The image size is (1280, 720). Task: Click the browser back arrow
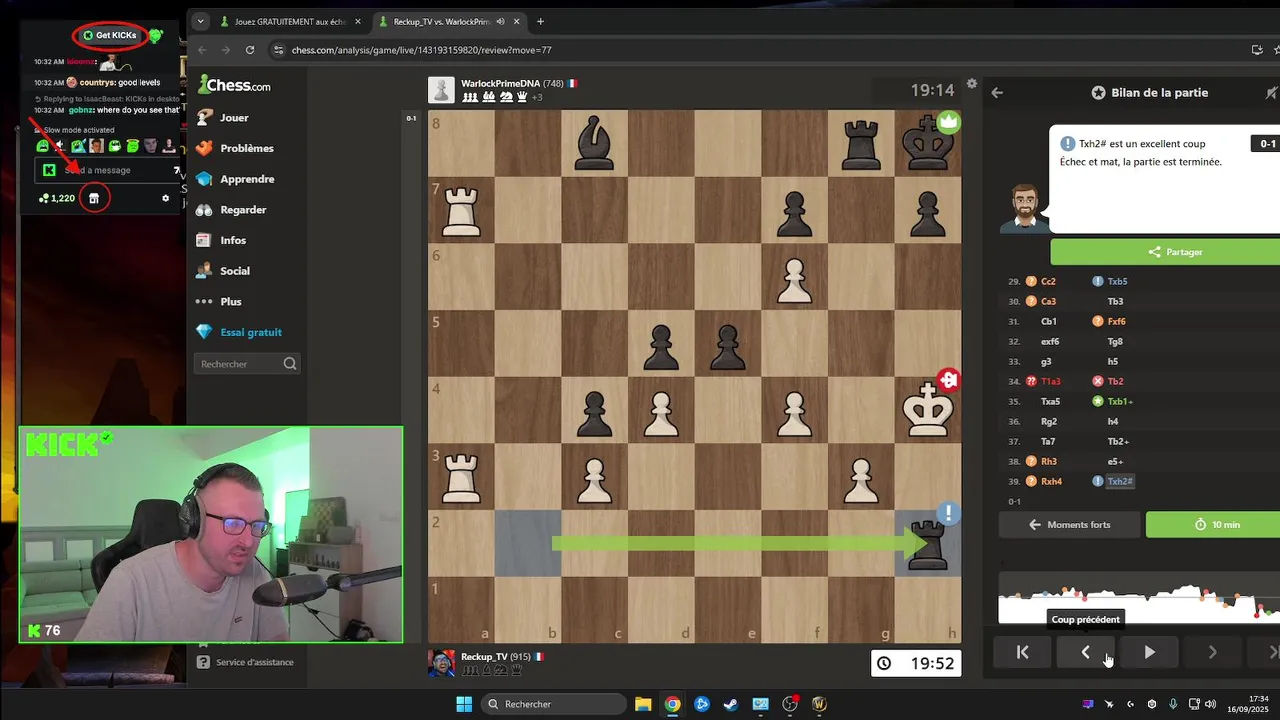(201, 50)
